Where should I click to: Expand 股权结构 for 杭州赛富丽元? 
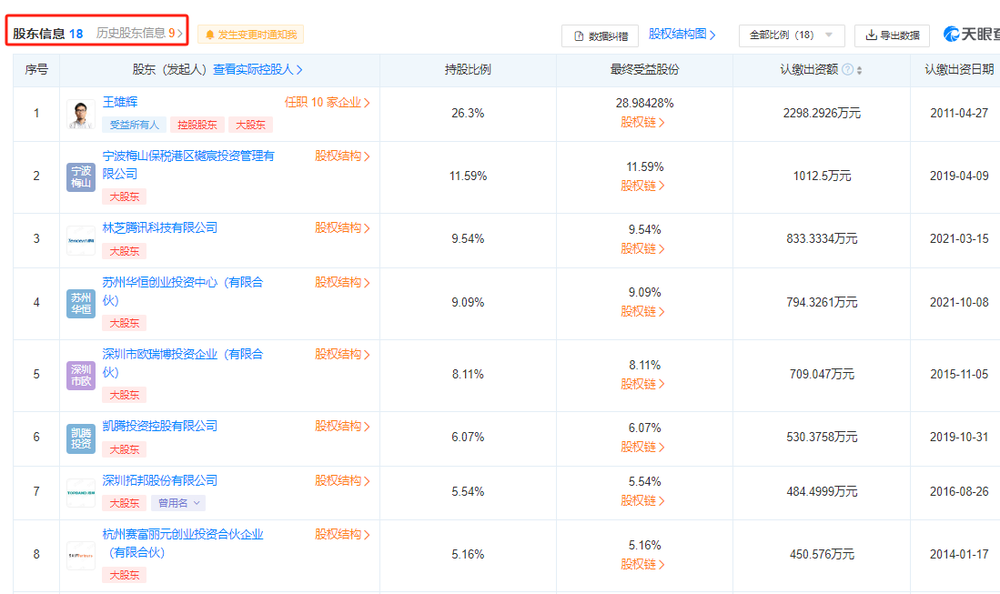click(342, 534)
